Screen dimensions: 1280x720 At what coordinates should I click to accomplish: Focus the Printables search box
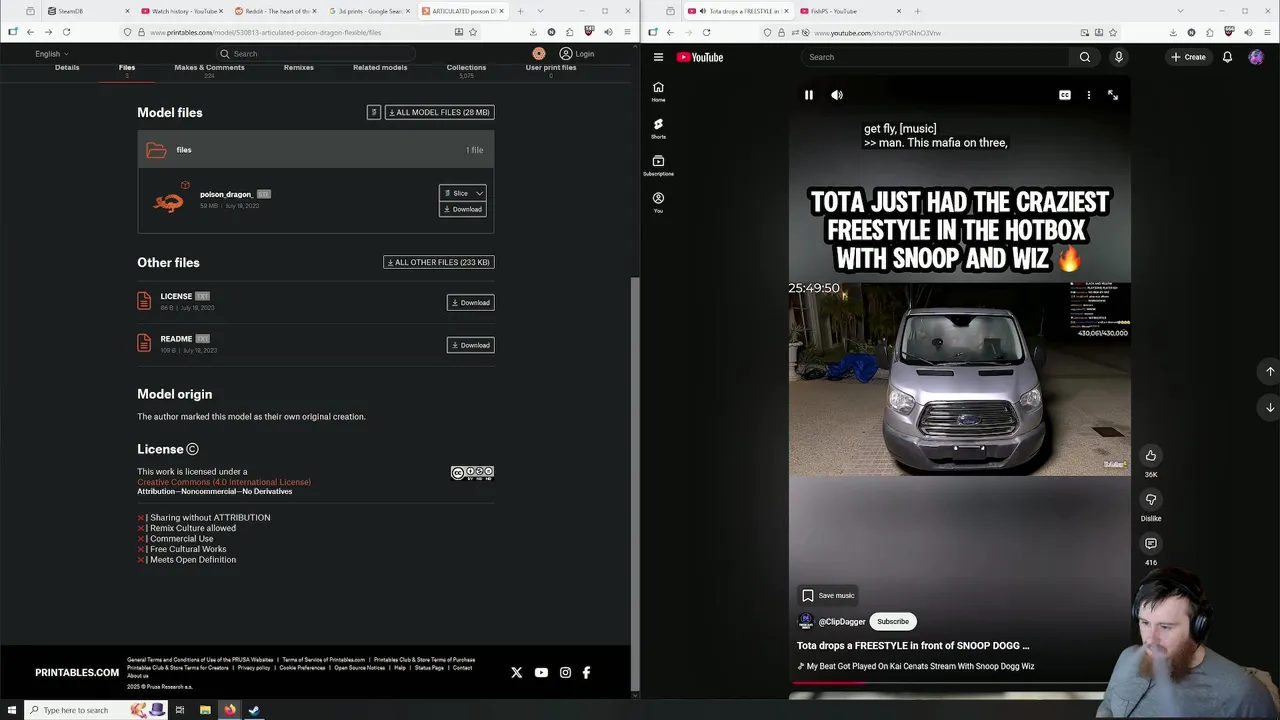[315, 54]
